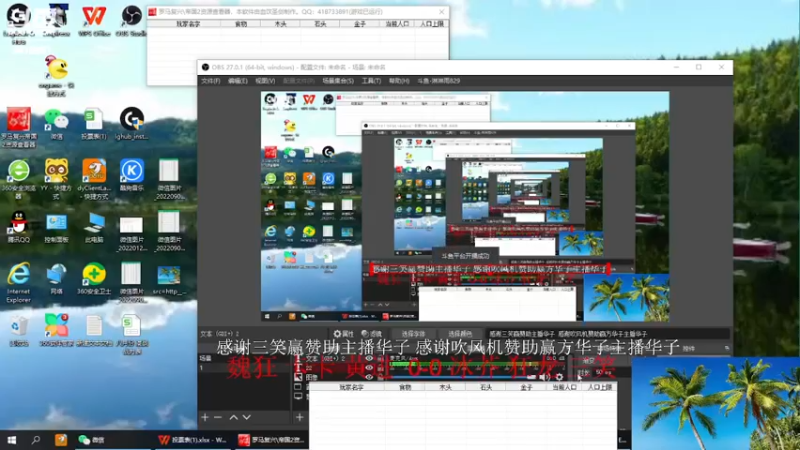Open the src=http palm tree image file
The height and width of the screenshot is (450, 800).
(169, 279)
